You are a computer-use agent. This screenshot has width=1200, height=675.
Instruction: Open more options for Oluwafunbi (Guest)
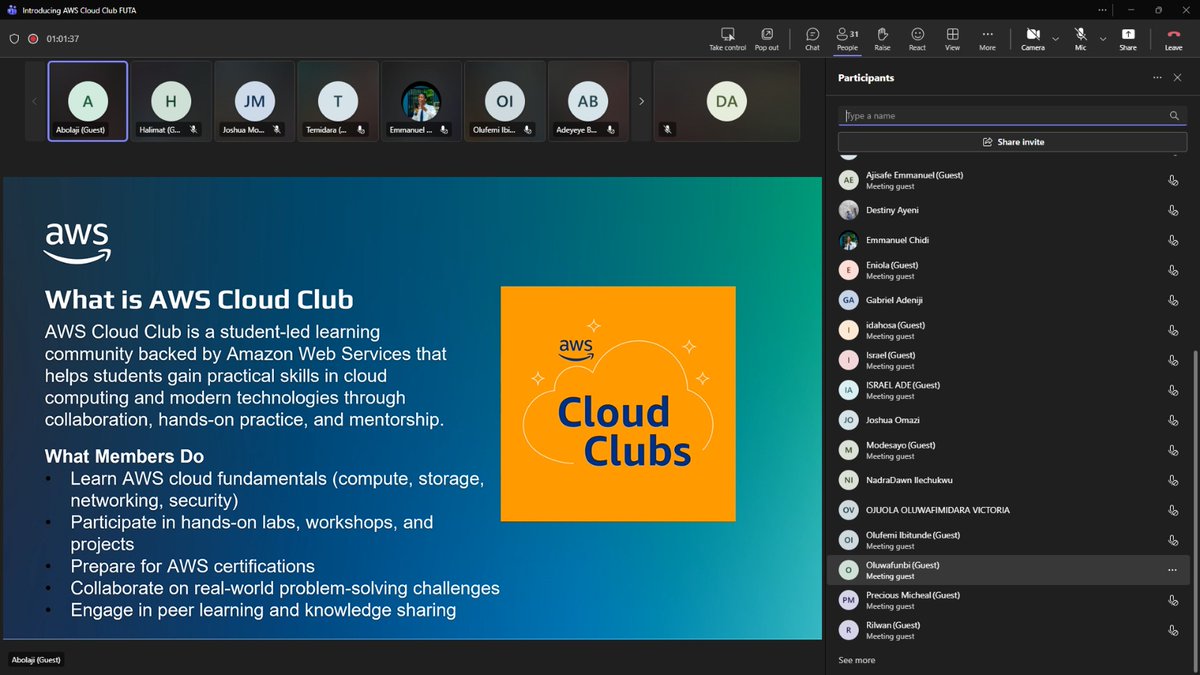pos(1172,570)
